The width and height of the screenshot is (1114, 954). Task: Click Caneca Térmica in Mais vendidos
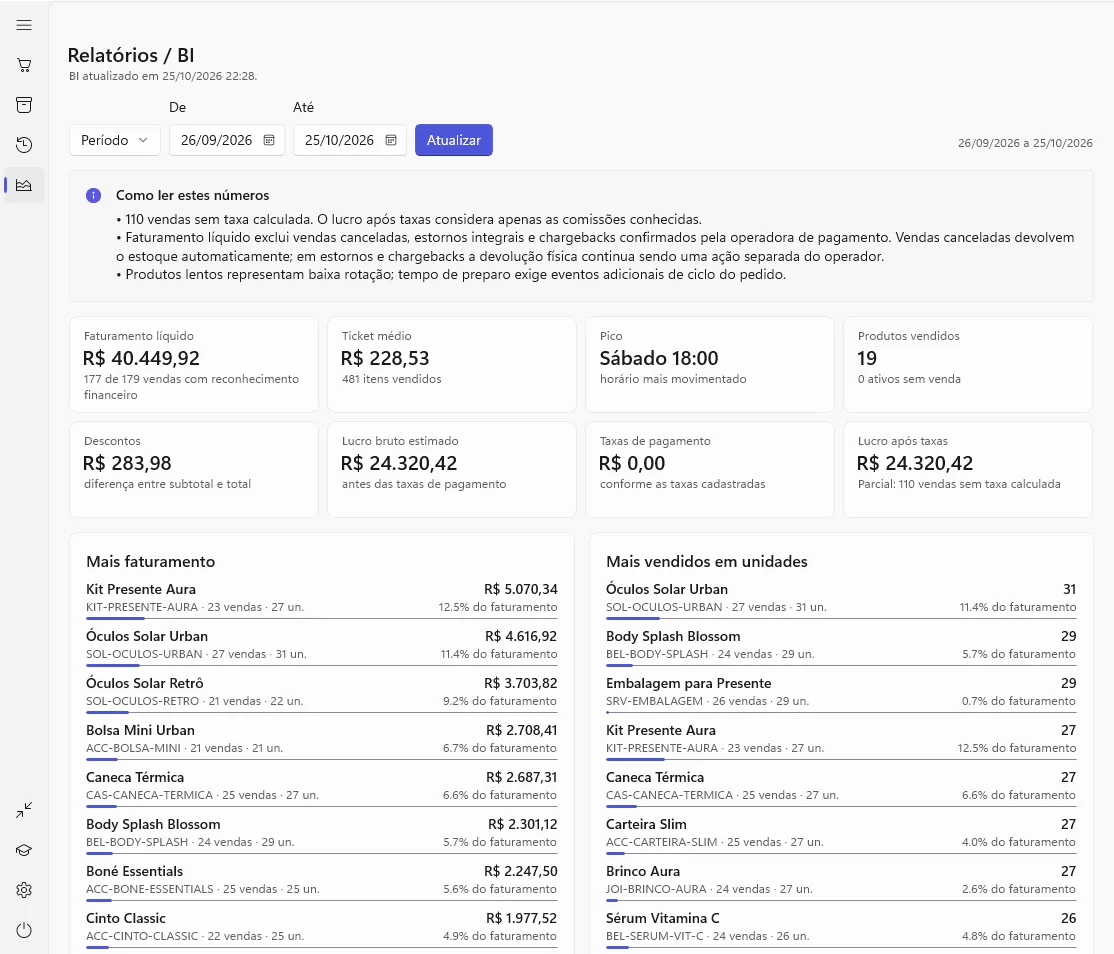click(841, 786)
